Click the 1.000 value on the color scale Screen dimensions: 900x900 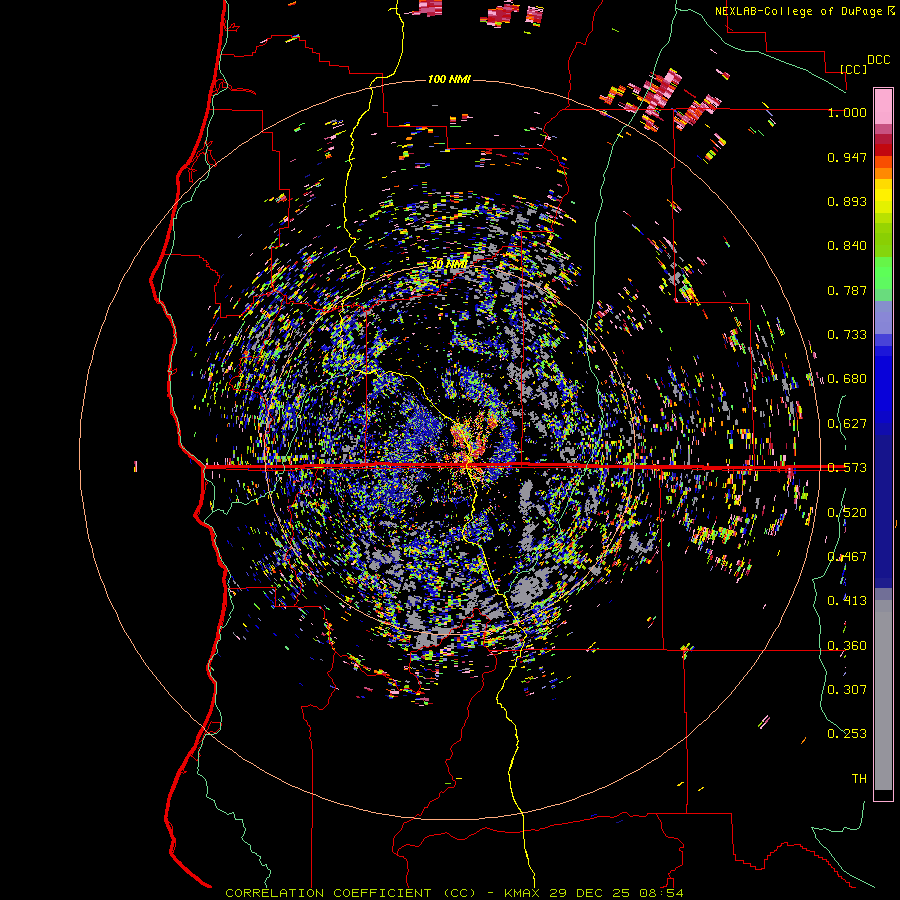pyautogui.click(x=847, y=112)
